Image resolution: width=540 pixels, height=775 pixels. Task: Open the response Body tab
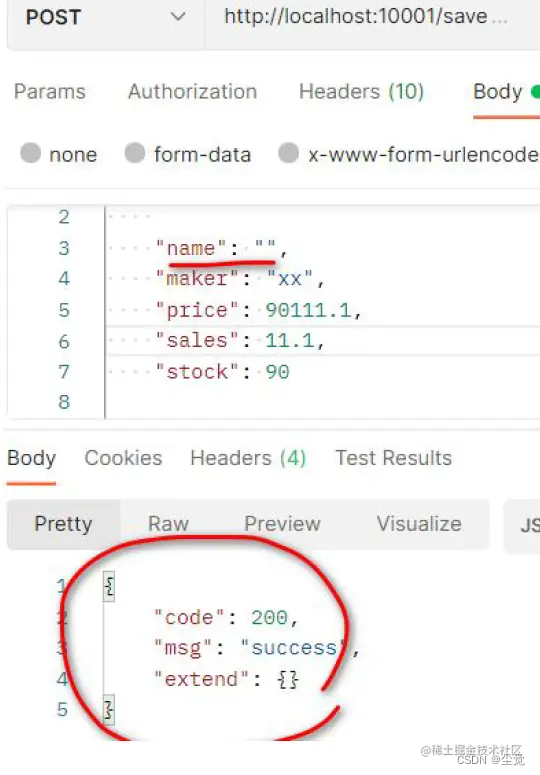32,458
